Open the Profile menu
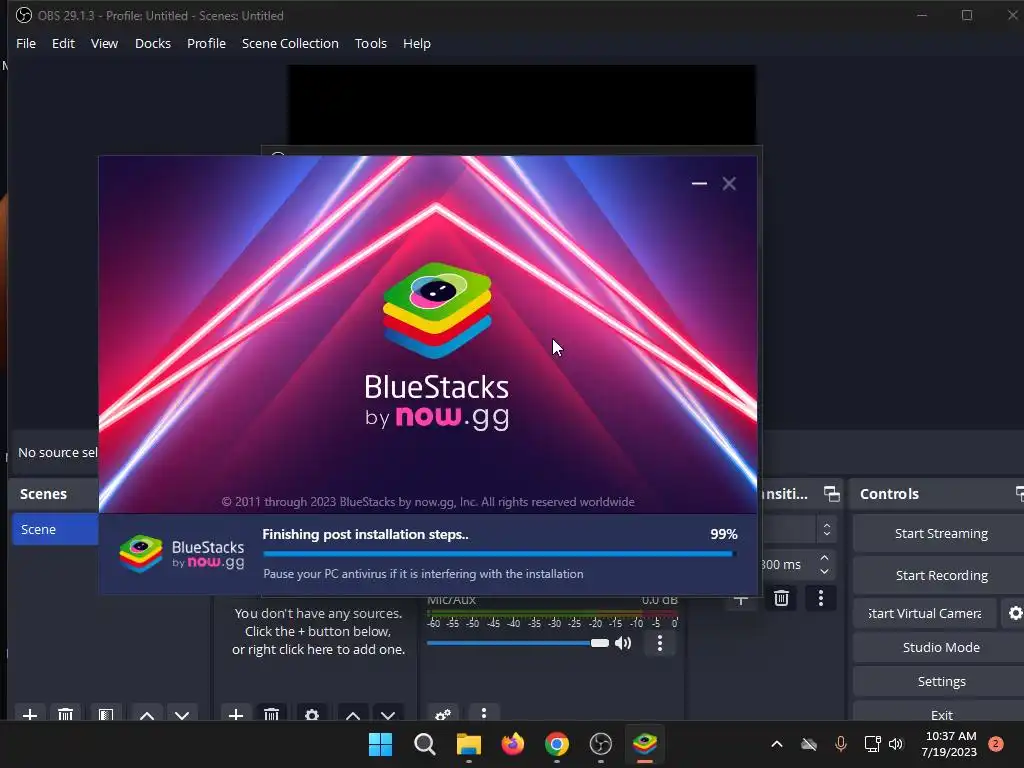1024x768 pixels. tap(206, 43)
